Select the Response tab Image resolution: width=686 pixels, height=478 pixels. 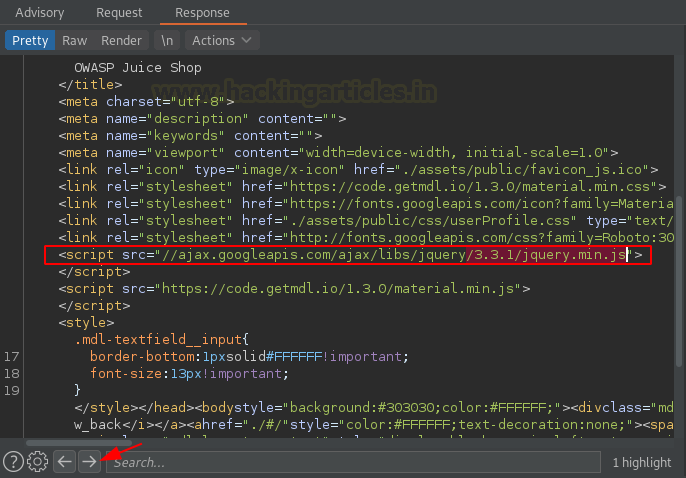[202, 13]
